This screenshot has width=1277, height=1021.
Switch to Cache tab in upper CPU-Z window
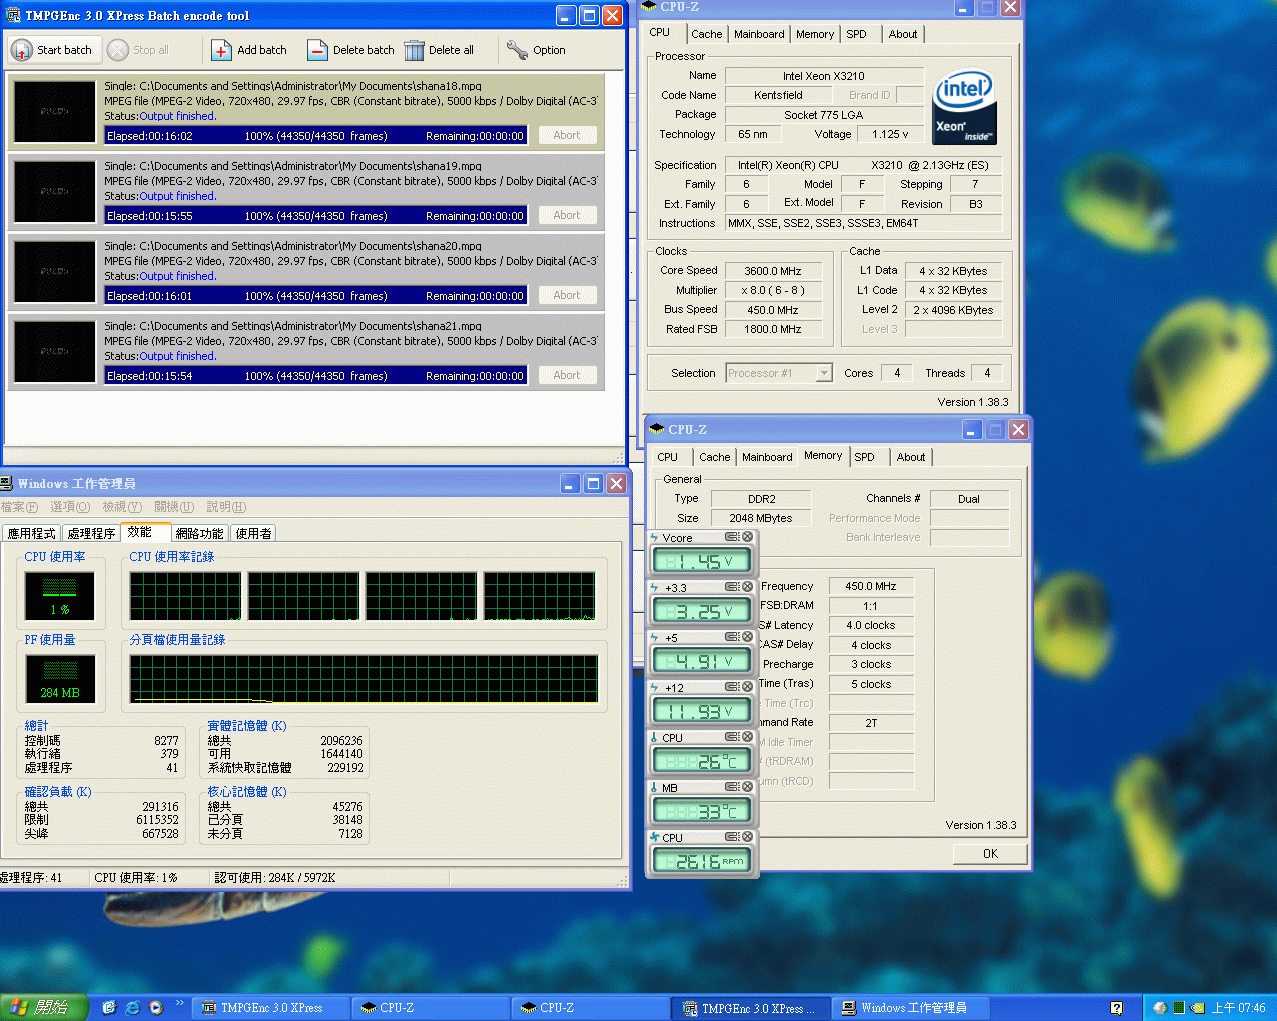(706, 34)
